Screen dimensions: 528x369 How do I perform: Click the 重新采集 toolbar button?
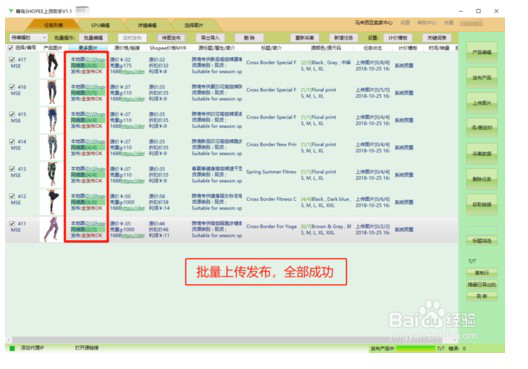(x=305, y=38)
